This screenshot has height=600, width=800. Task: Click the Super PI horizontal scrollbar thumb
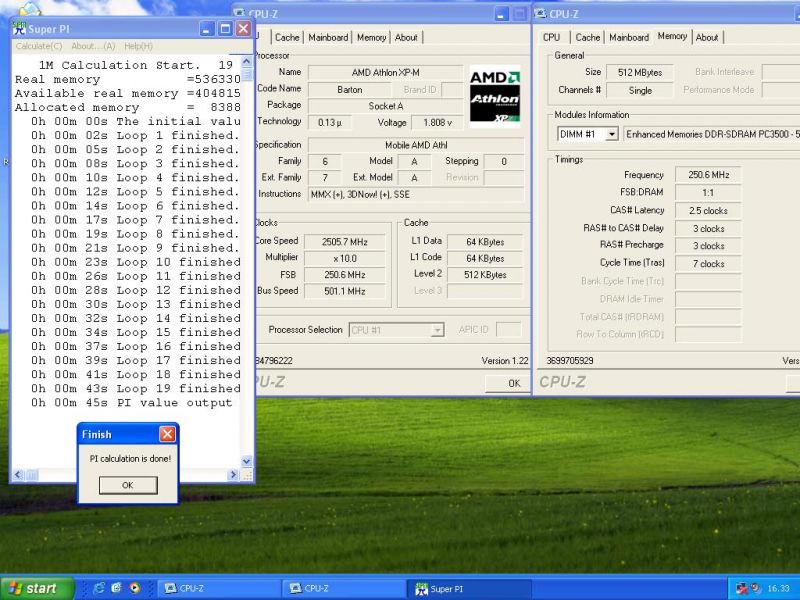point(32,475)
